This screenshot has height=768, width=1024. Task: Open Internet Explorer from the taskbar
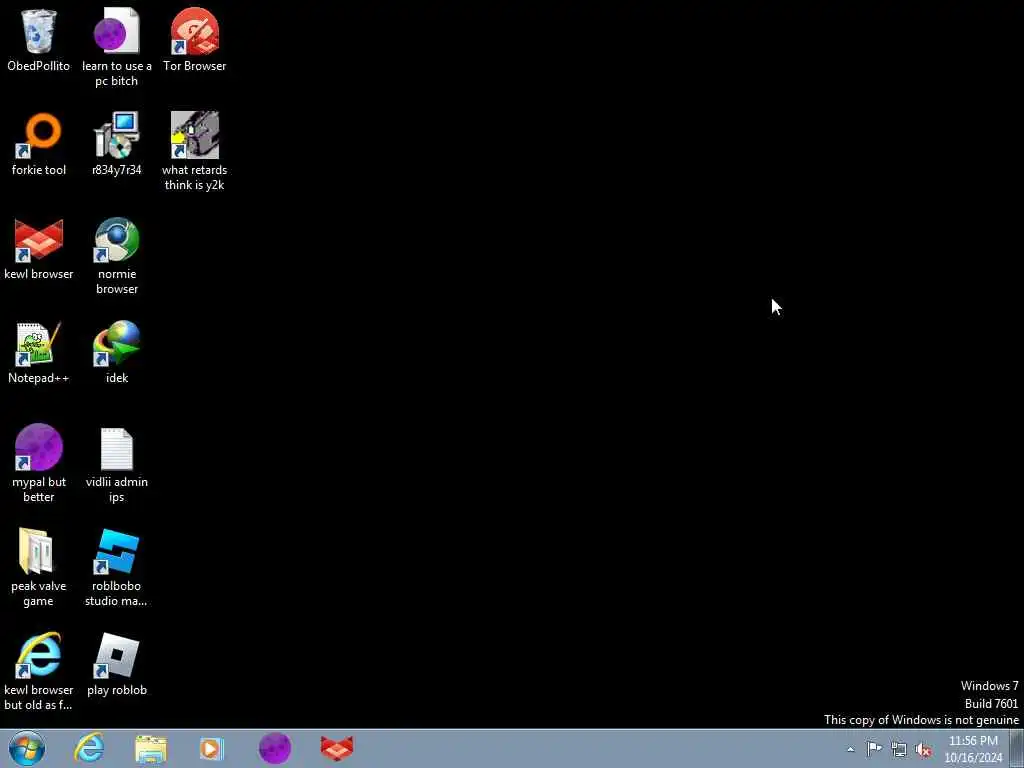coord(89,748)
